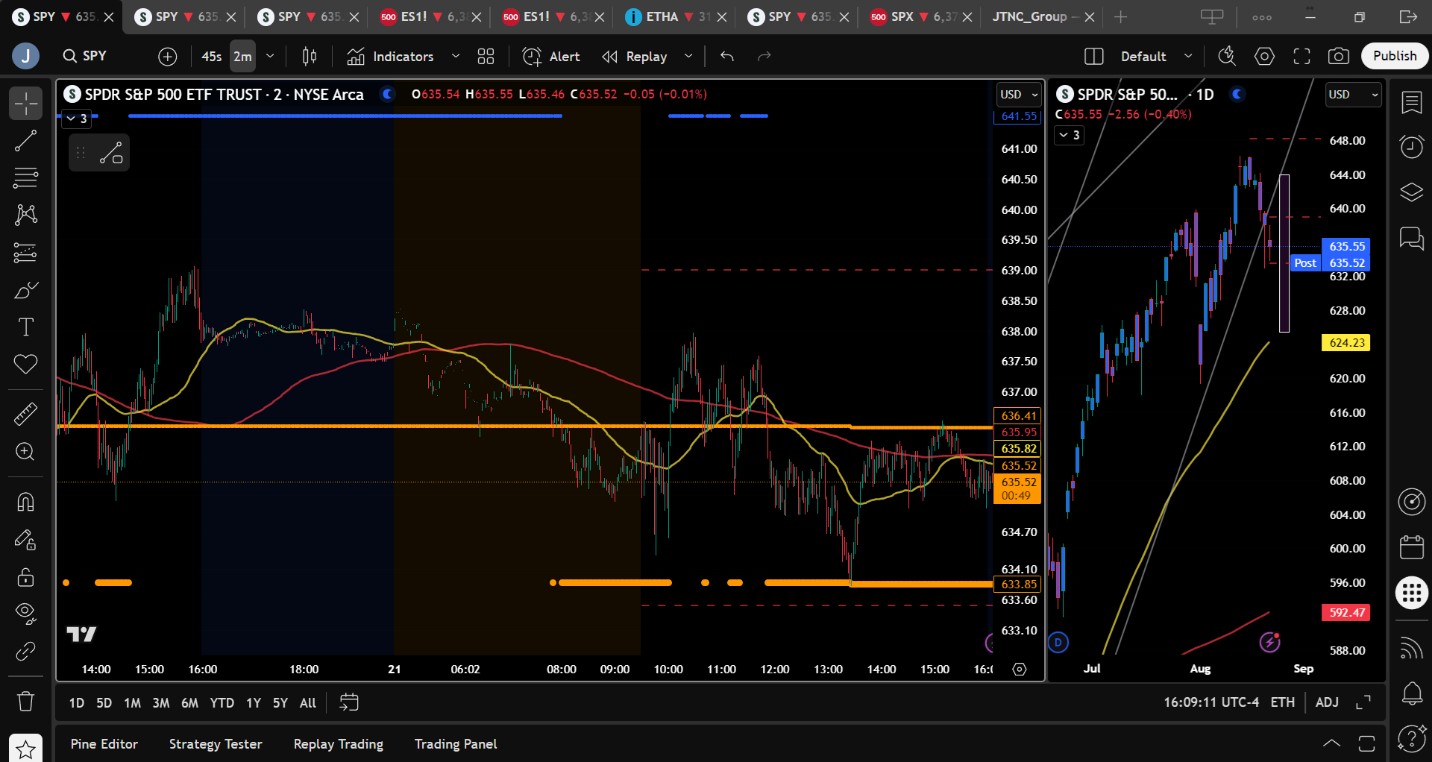
Task: Expand the Replay options dropdown arrow
Action: coord(688,57)
